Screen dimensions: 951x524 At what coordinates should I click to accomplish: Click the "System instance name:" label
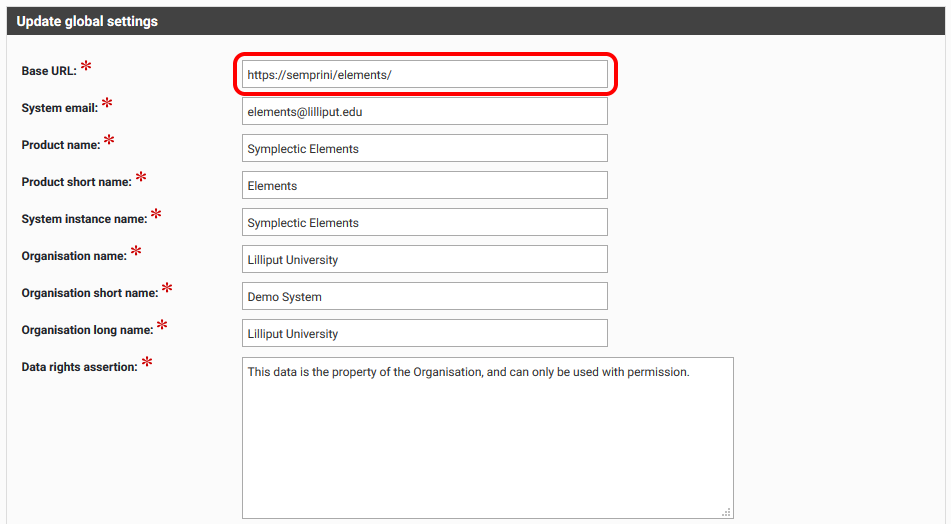click(x=84, y=219)
